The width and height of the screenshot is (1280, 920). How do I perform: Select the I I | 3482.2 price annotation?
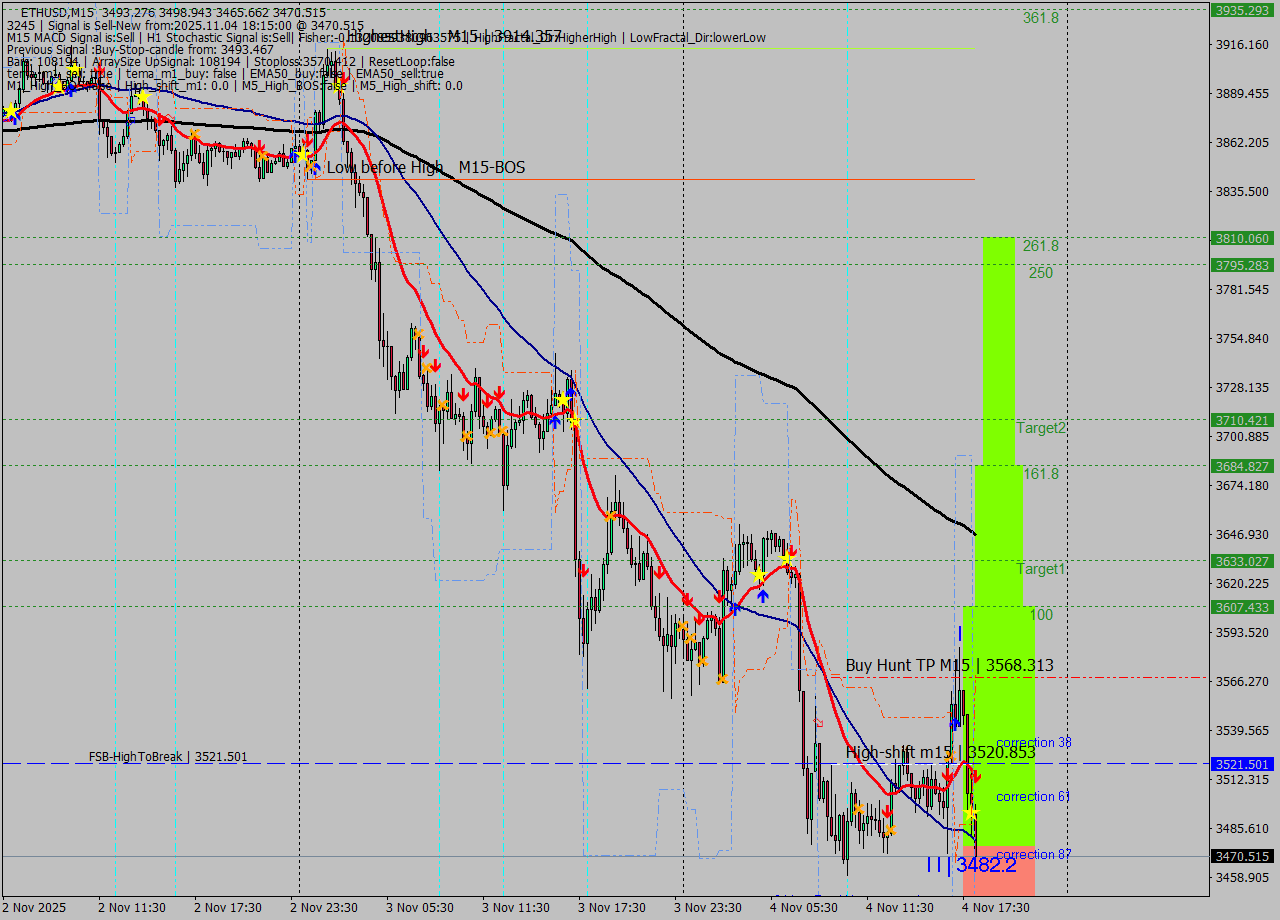975,866
